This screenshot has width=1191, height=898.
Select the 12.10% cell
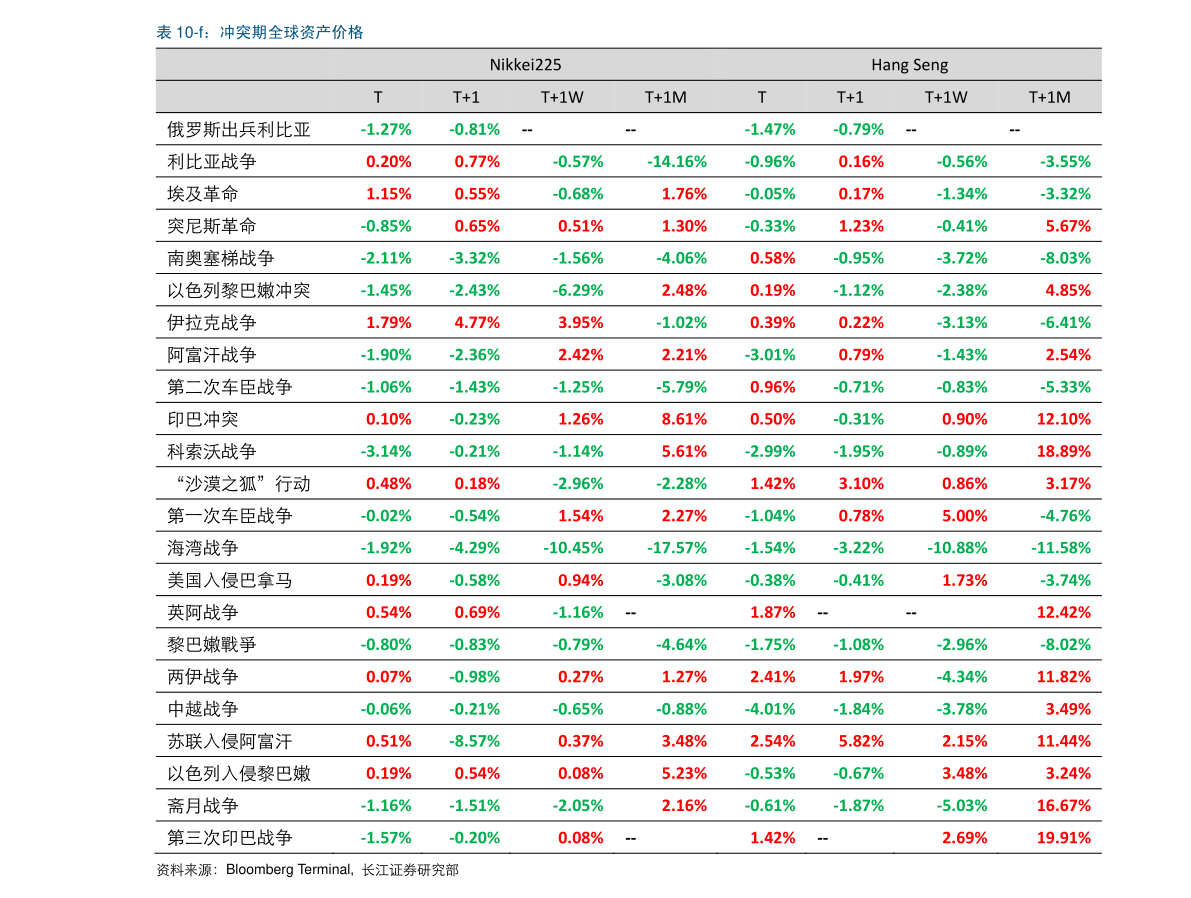coord(1063,419)
